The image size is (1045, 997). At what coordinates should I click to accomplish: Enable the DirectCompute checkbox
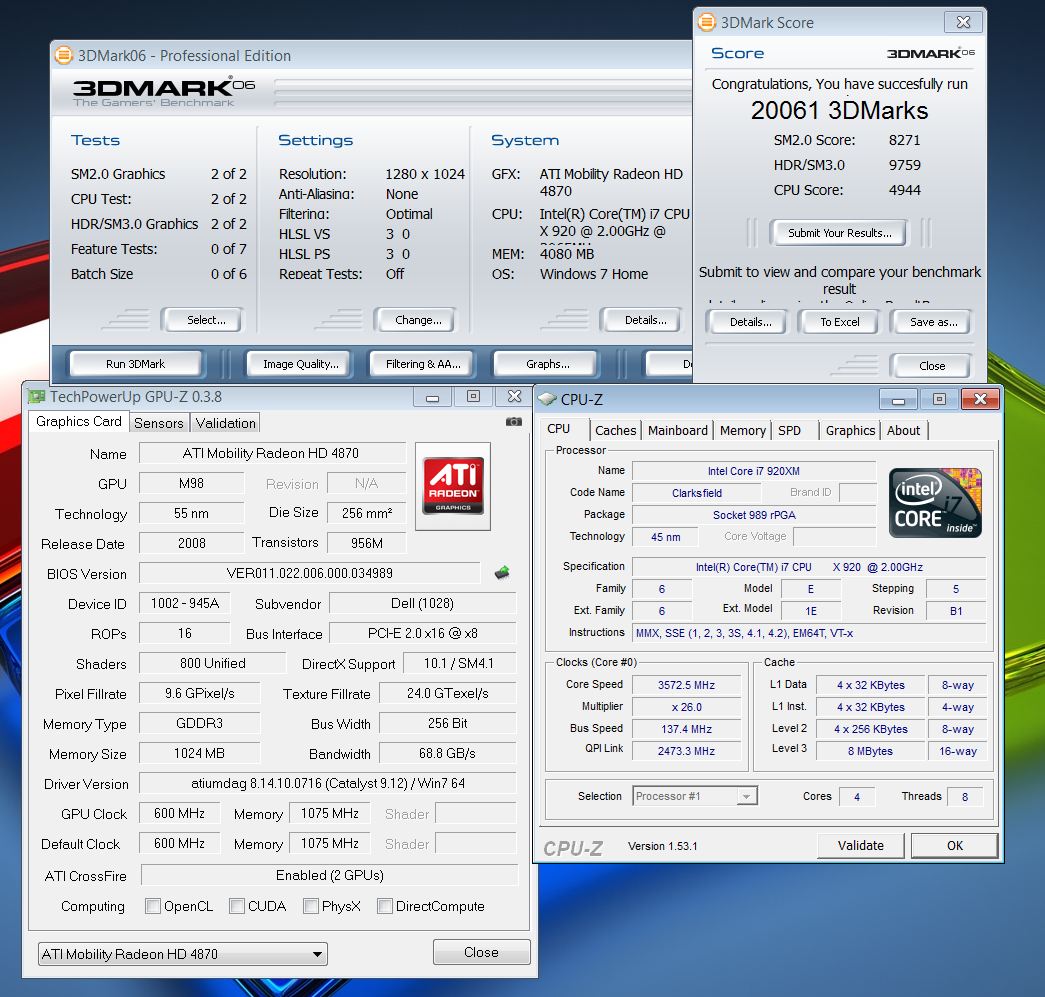pyautogui.click(x=384, y=906)
